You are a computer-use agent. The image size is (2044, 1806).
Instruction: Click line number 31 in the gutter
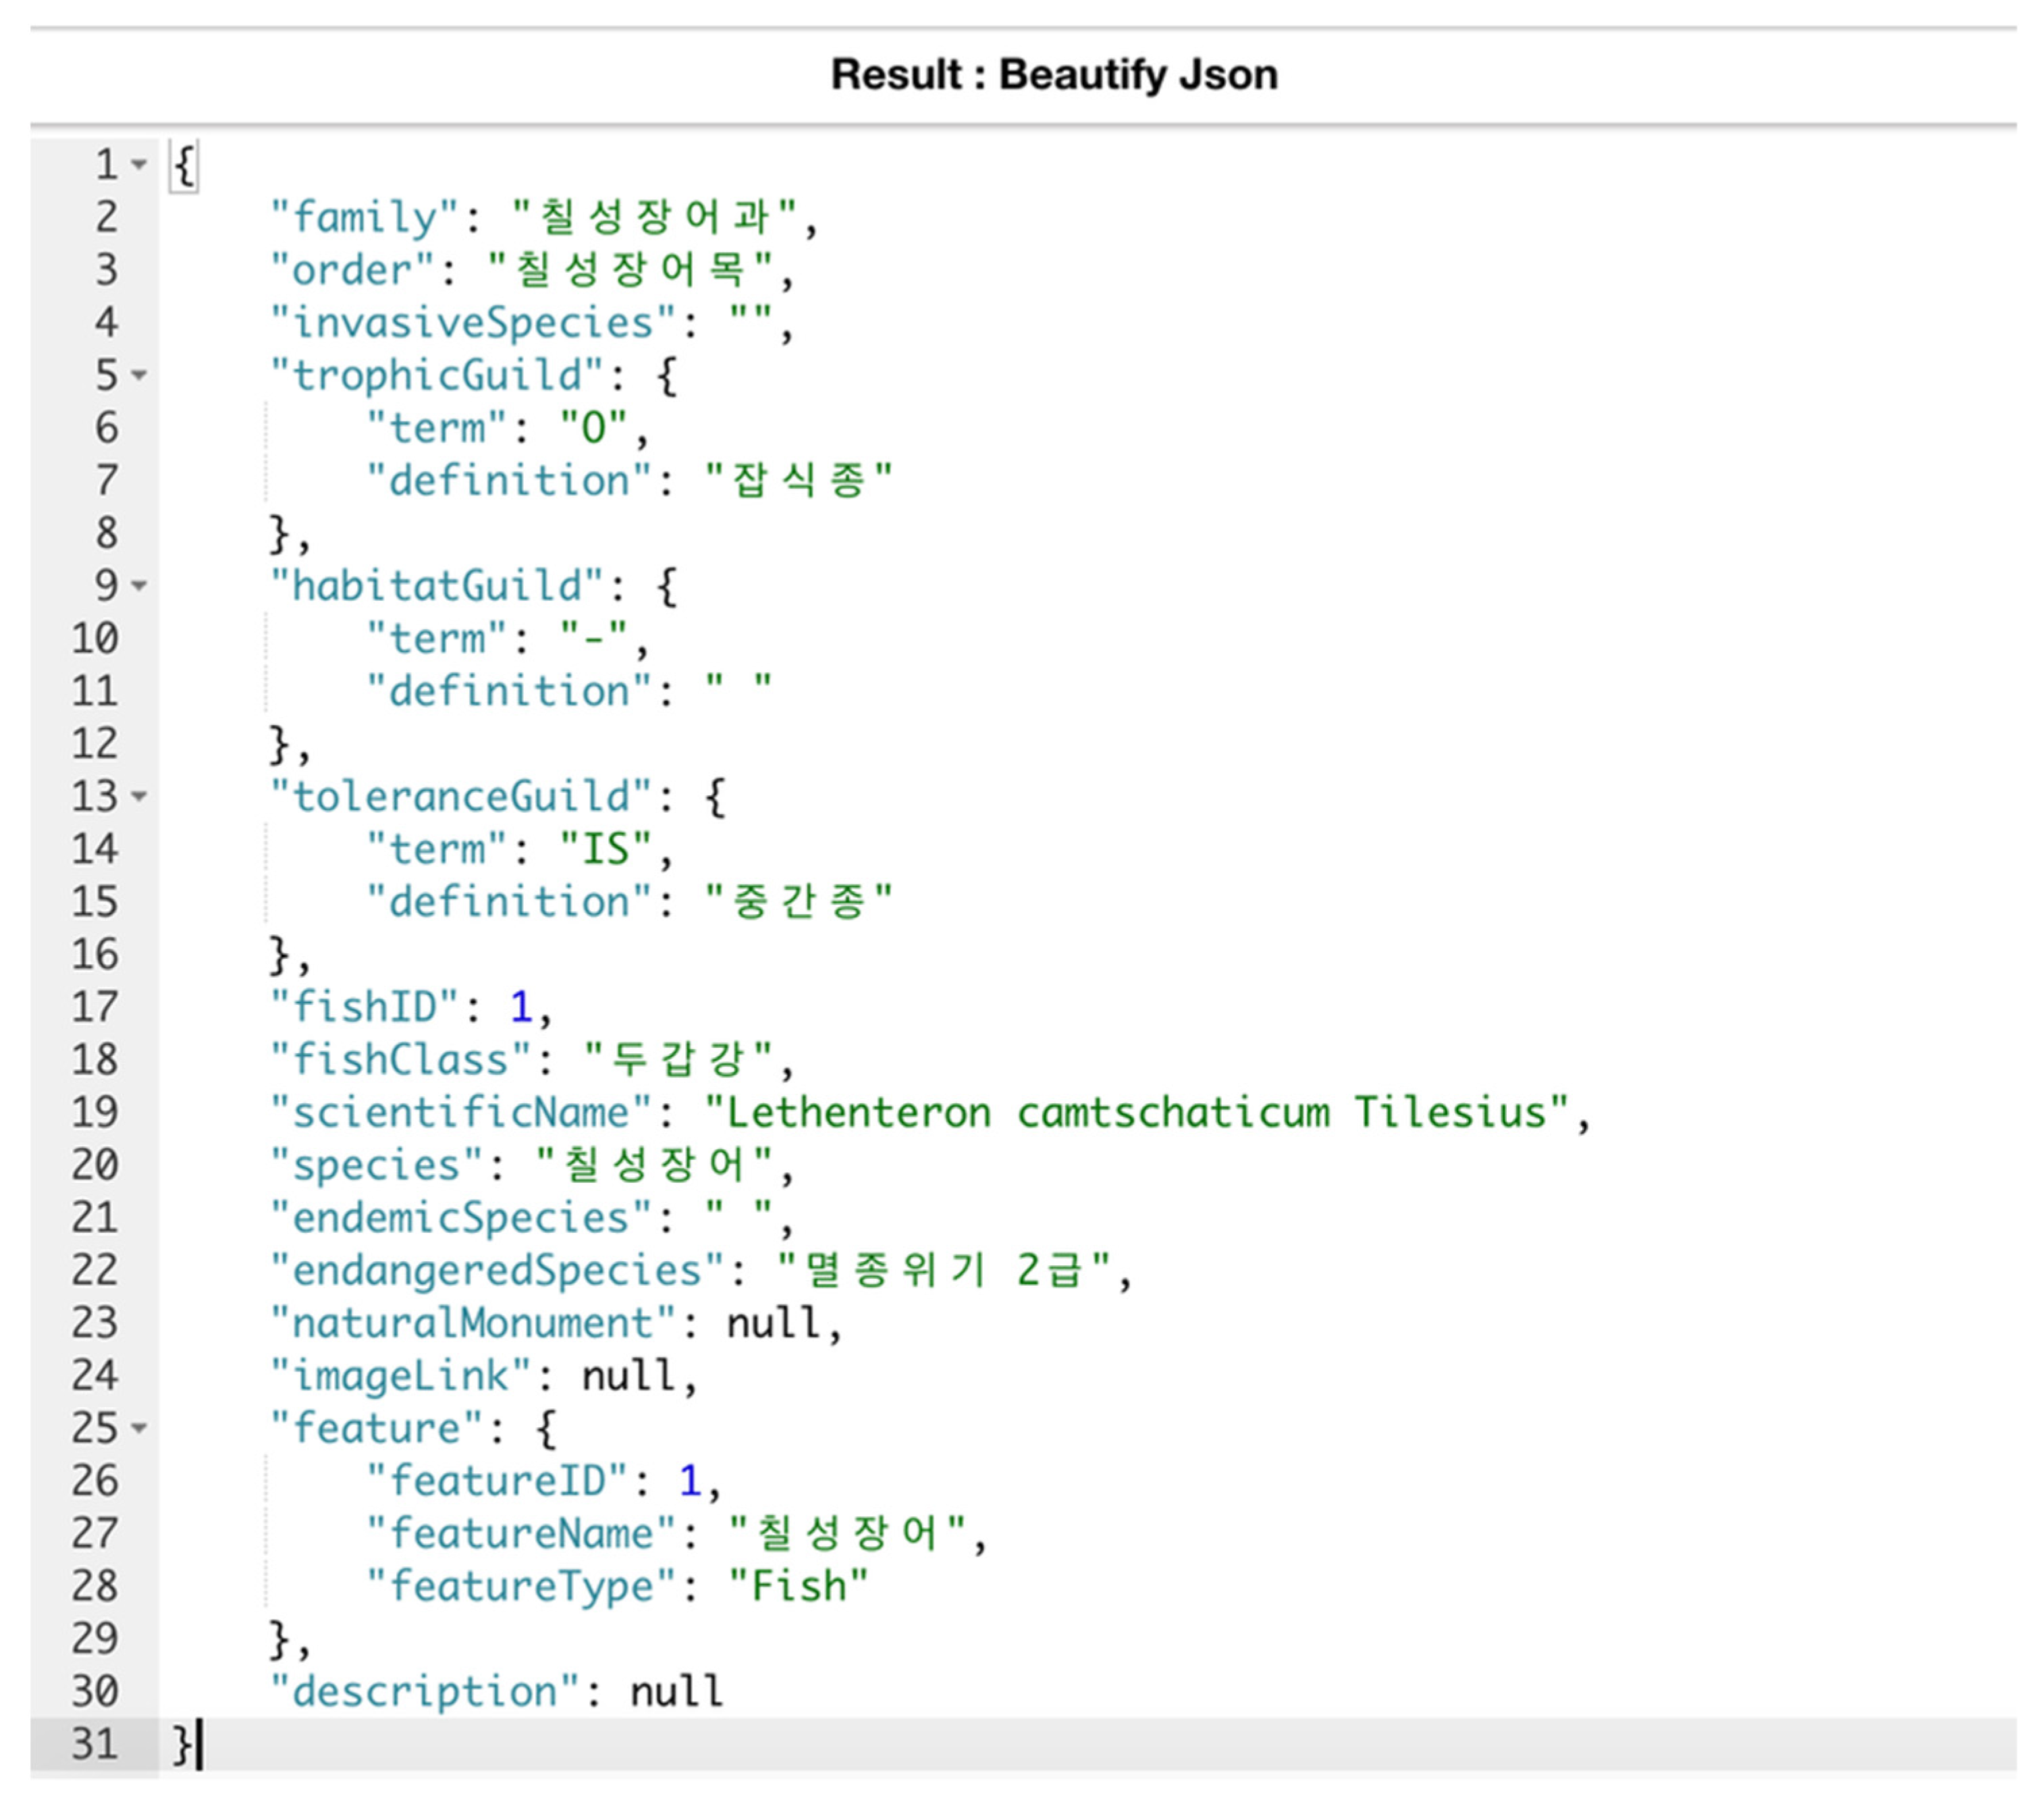click(95, 1744)
